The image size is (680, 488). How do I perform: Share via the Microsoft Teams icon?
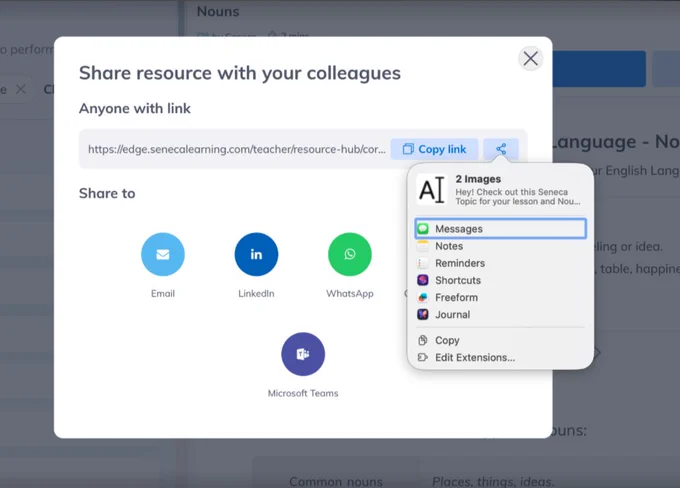[303, 354]
